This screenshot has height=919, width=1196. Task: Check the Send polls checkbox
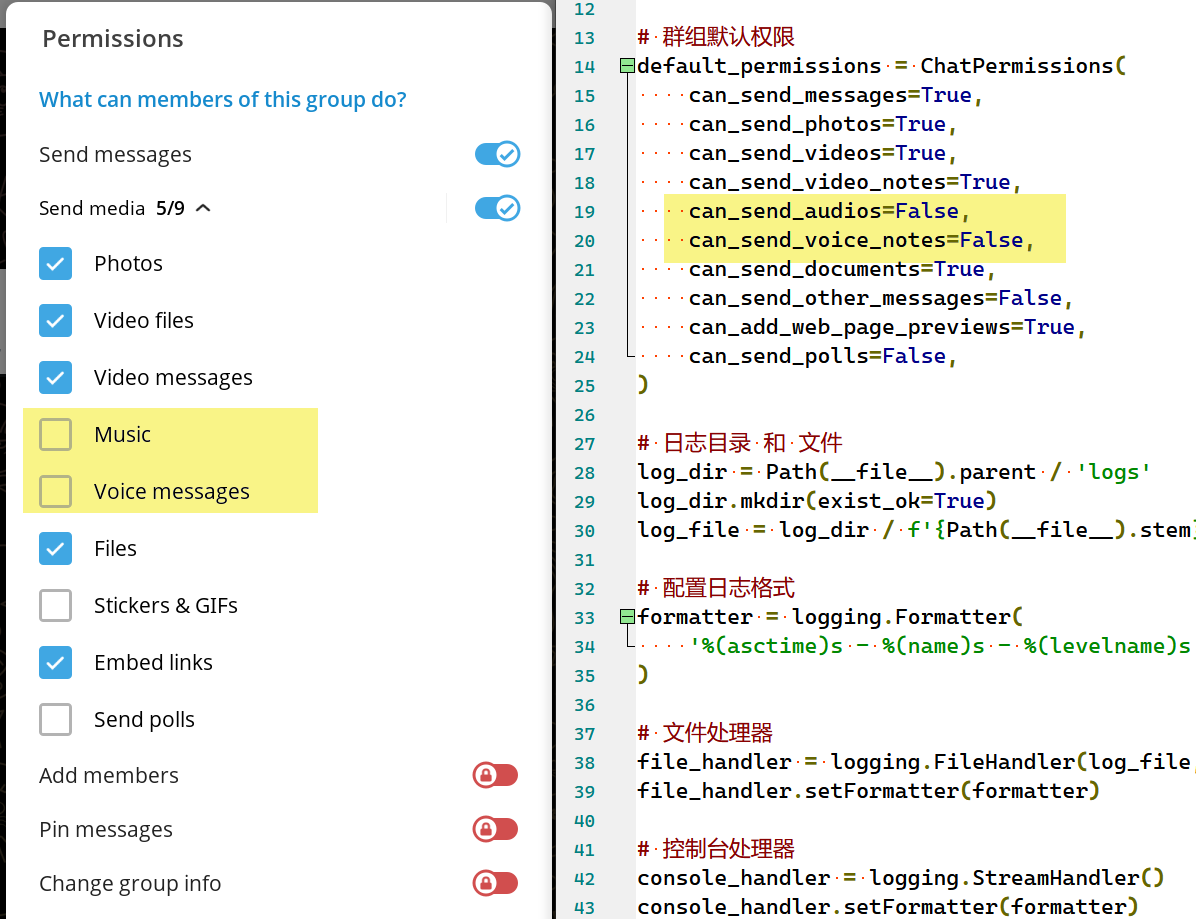[x=56, y=720]
